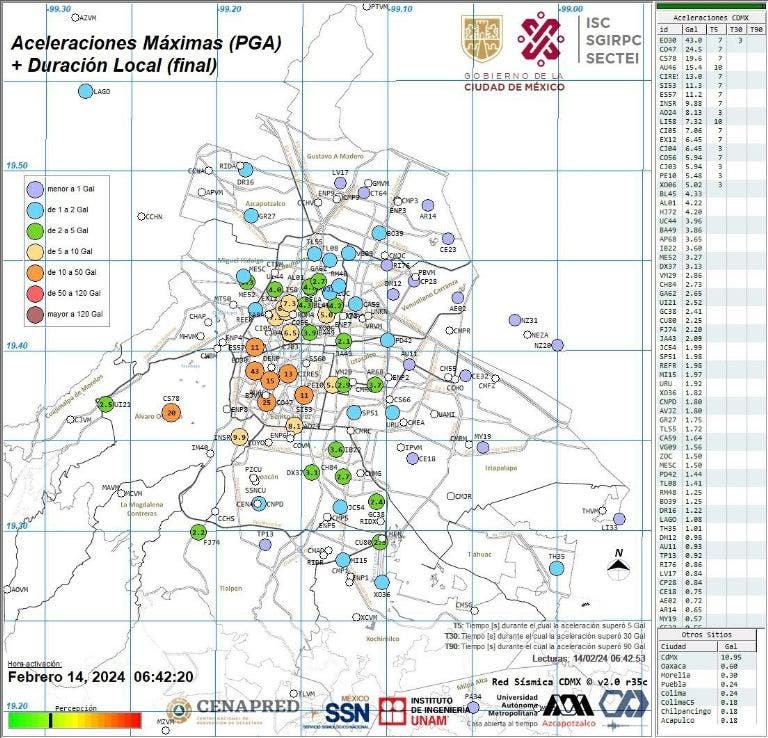
Task: Click the Aceleraciones CDMX table title
Action: (x=711, y=18)
